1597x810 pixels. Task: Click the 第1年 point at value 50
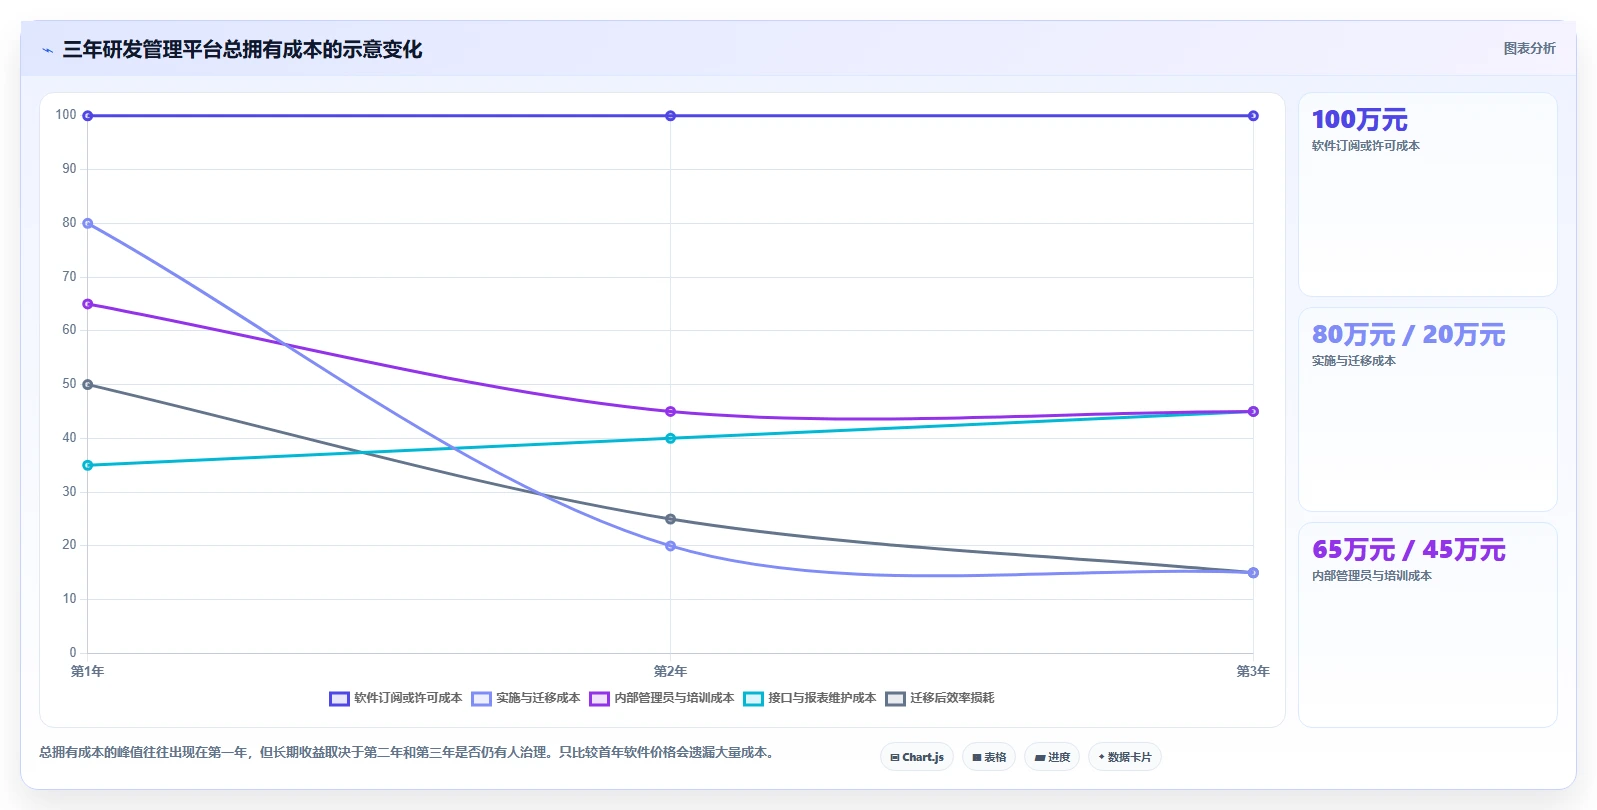(88, 385)
